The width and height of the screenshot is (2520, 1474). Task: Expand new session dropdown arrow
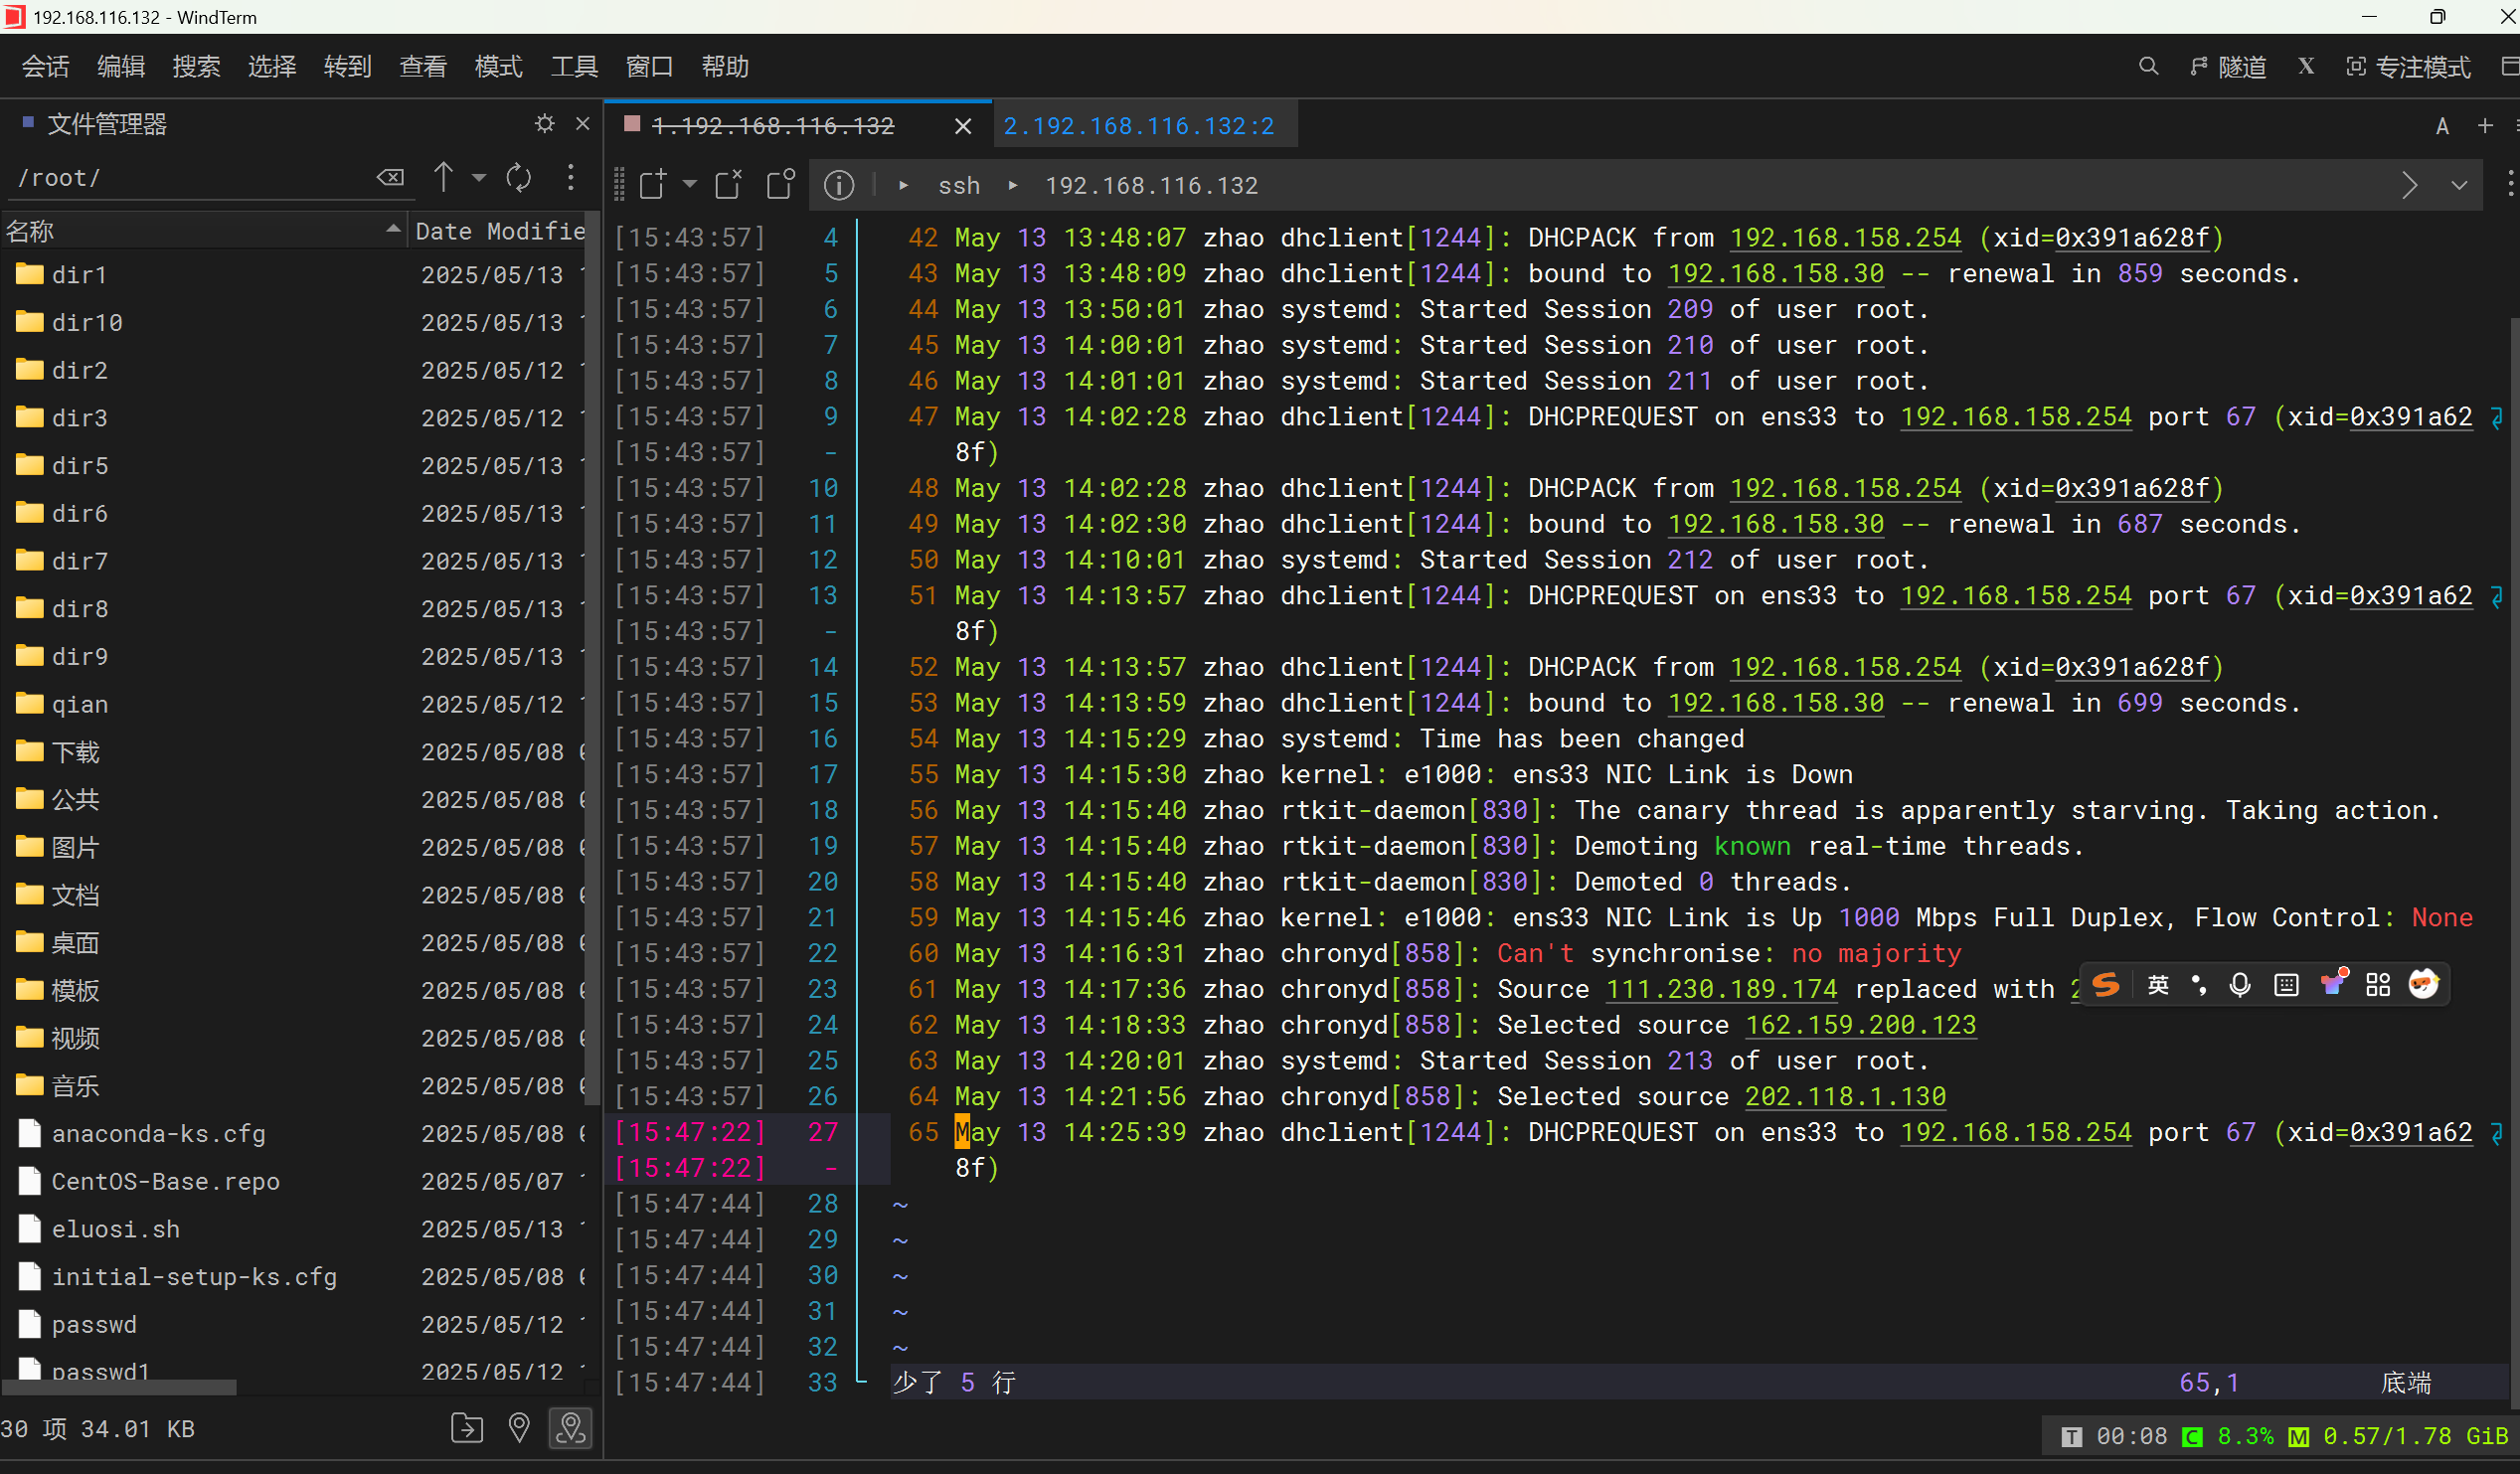[690, 185]
